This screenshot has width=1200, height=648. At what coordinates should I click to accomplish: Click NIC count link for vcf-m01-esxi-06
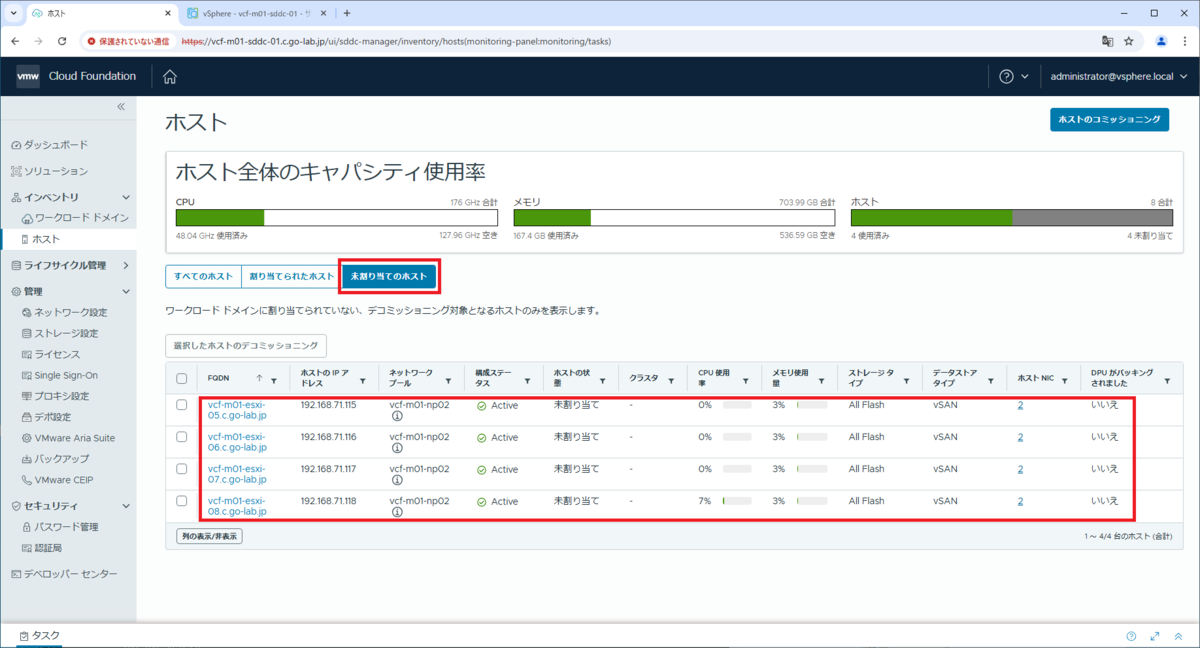coord(1020,437)
